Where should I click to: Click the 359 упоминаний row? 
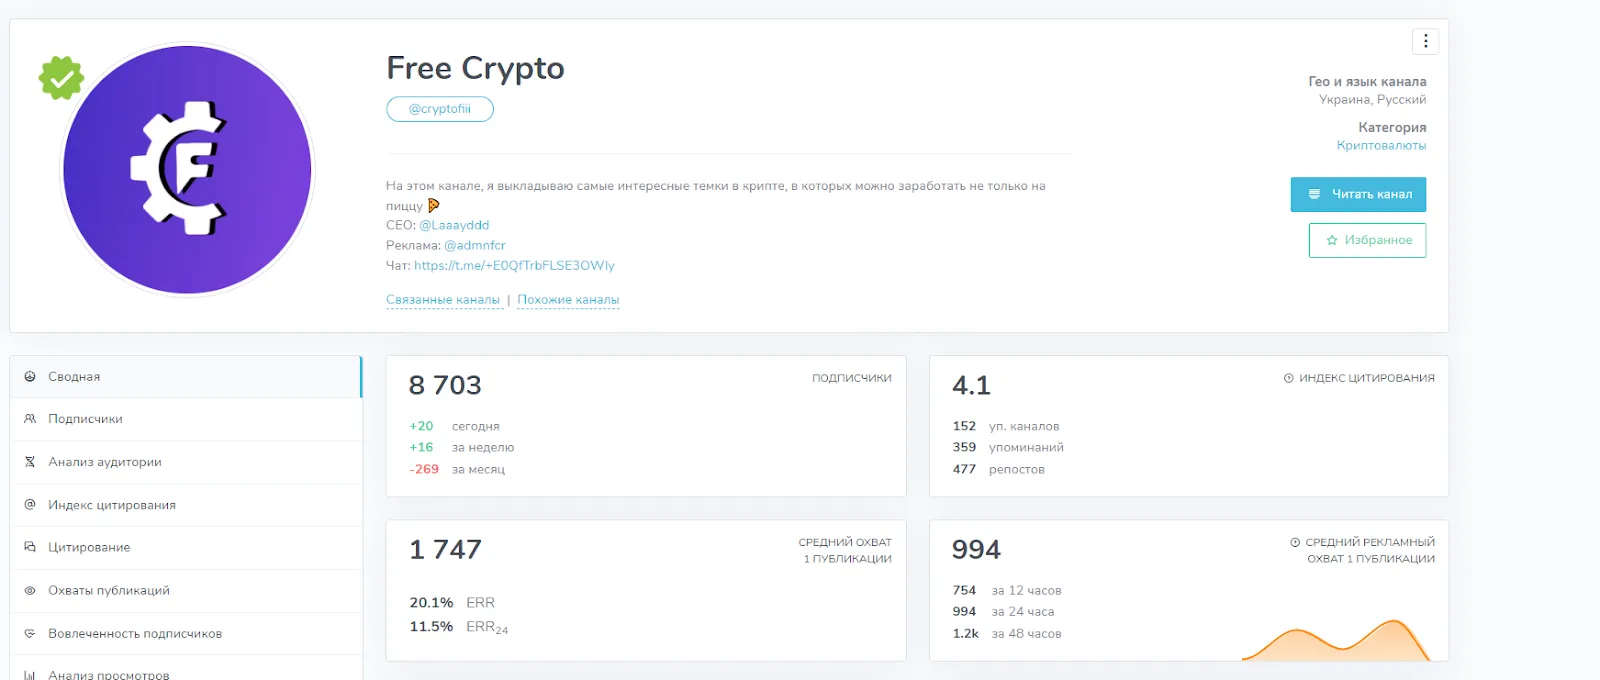pos(1008,447)
